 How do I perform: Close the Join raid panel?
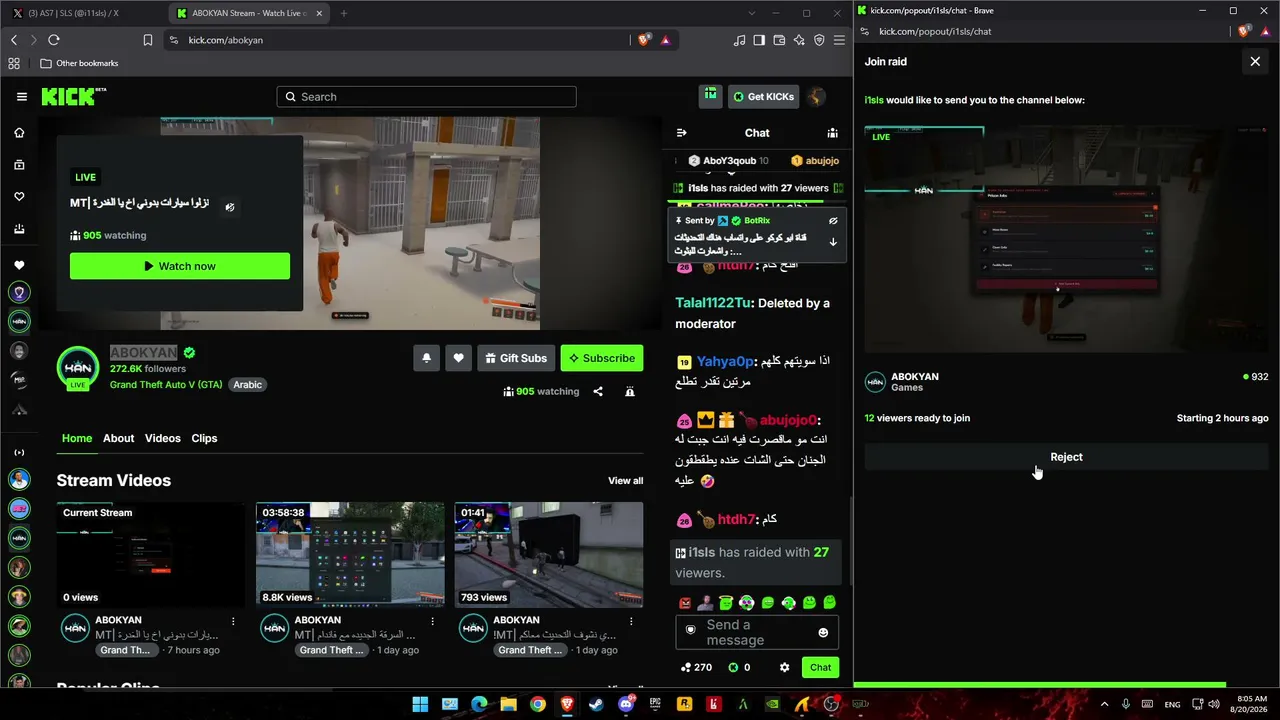[1255, 61]
